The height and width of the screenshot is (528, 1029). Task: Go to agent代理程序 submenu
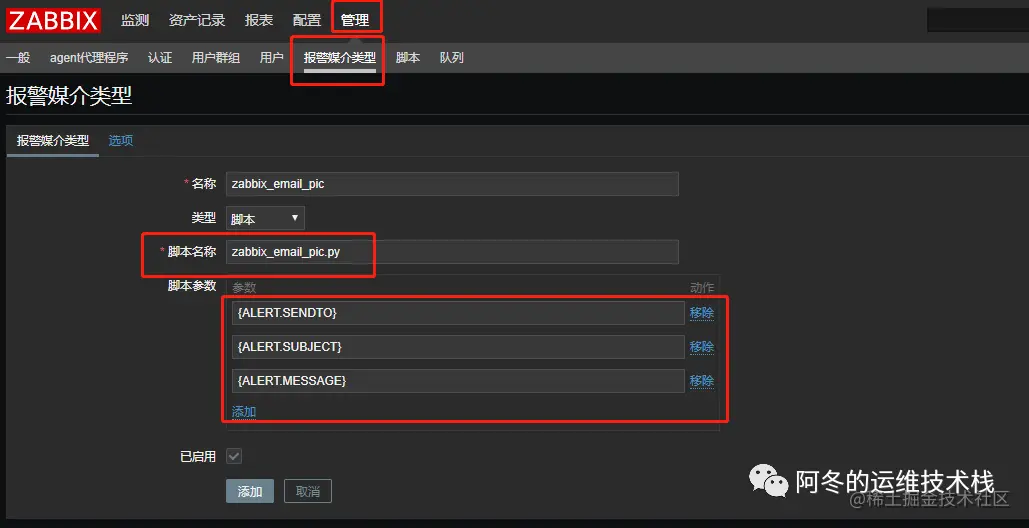pos(89,58)
